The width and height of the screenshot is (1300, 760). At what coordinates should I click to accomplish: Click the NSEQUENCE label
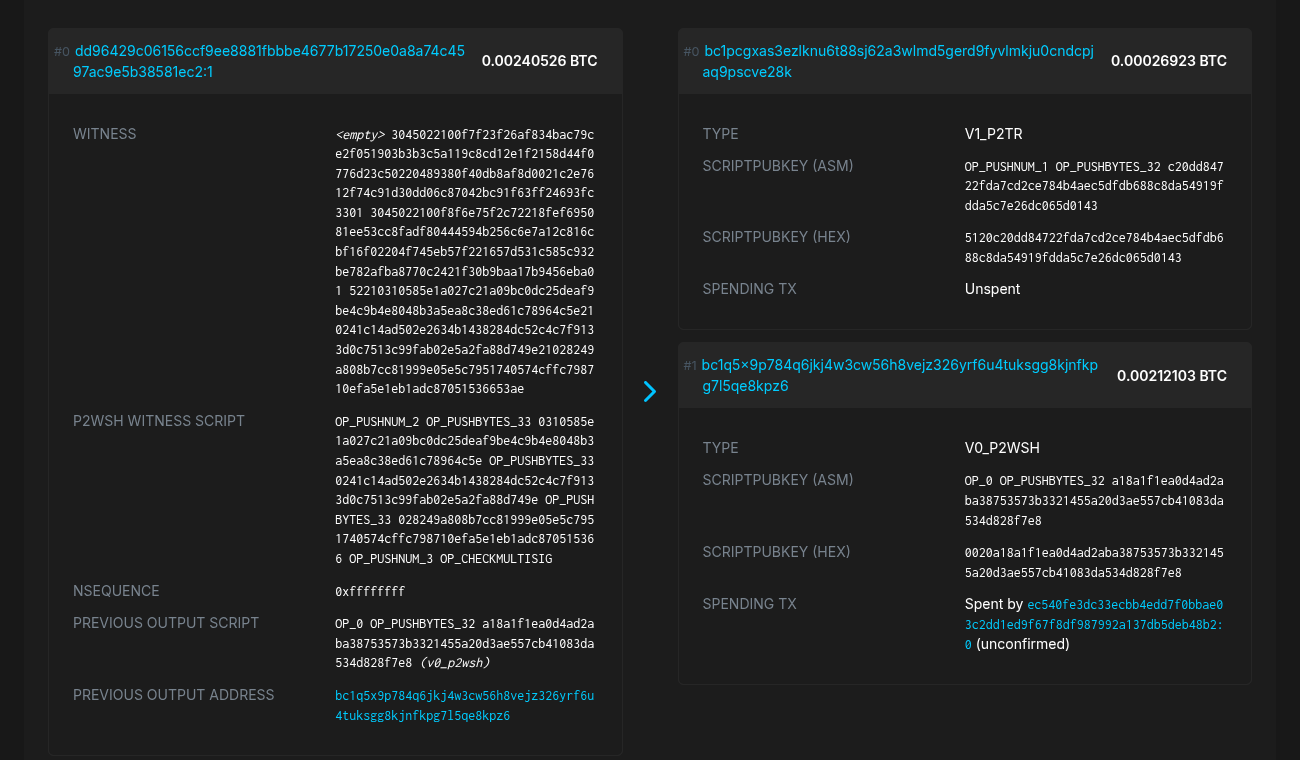(x=116, y=591)
